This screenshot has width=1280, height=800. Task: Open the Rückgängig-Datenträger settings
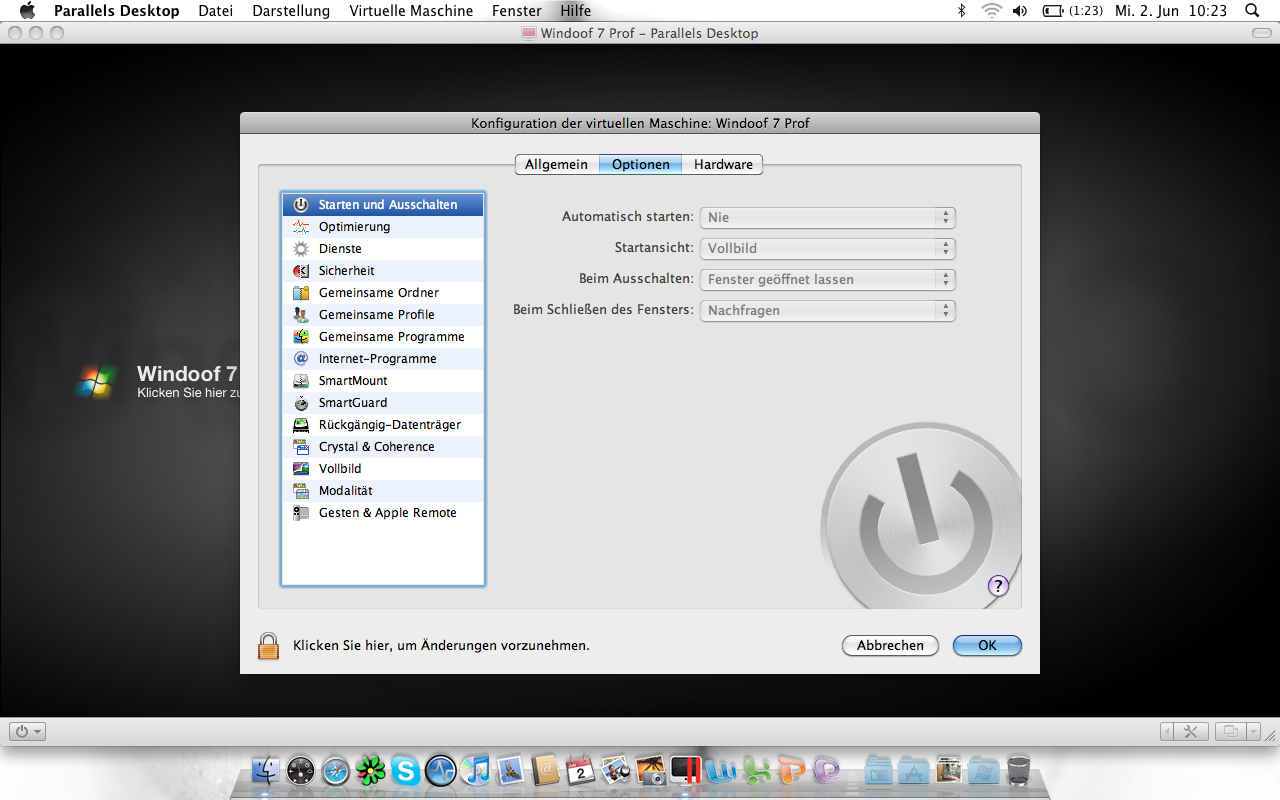383,424
